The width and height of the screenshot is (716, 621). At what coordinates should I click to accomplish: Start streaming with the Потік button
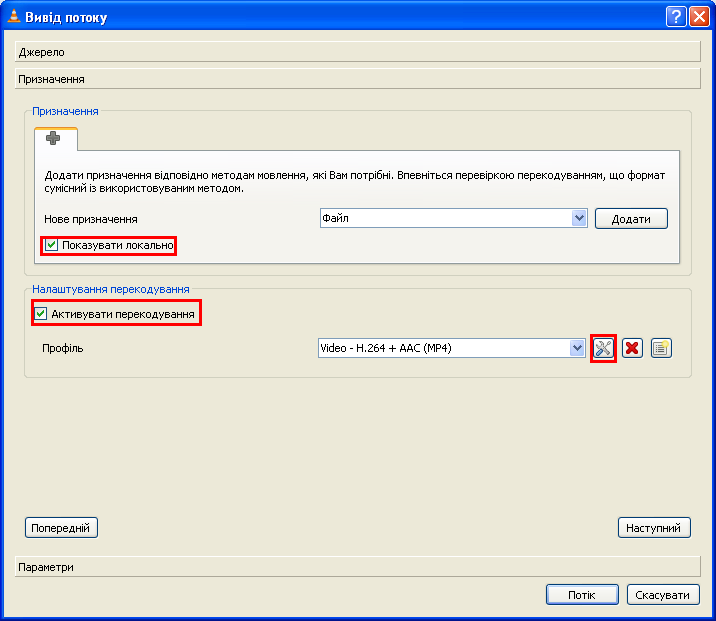[x=582, y=595]
